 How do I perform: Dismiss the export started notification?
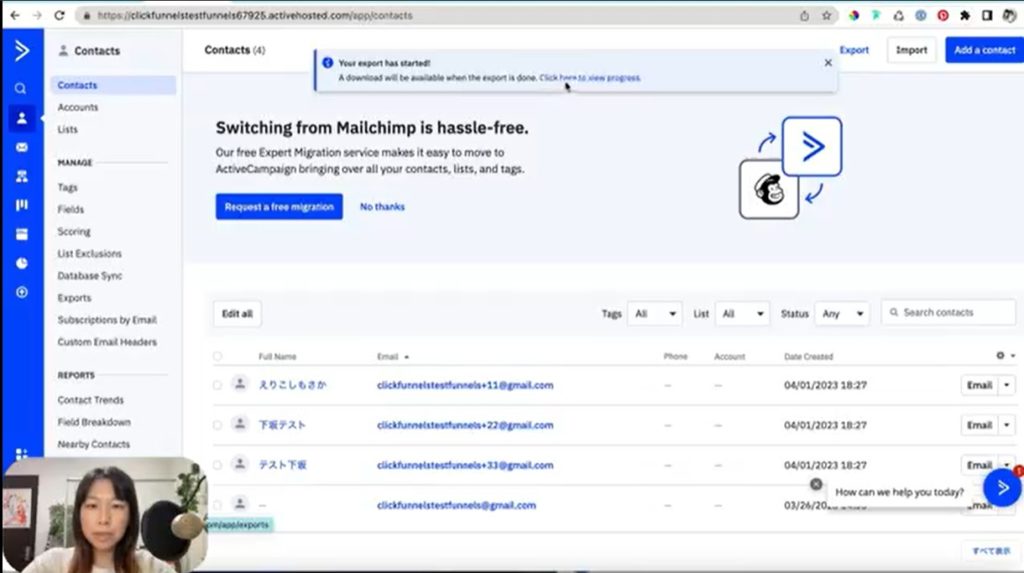pyautogui.click(x=827, y=62)
